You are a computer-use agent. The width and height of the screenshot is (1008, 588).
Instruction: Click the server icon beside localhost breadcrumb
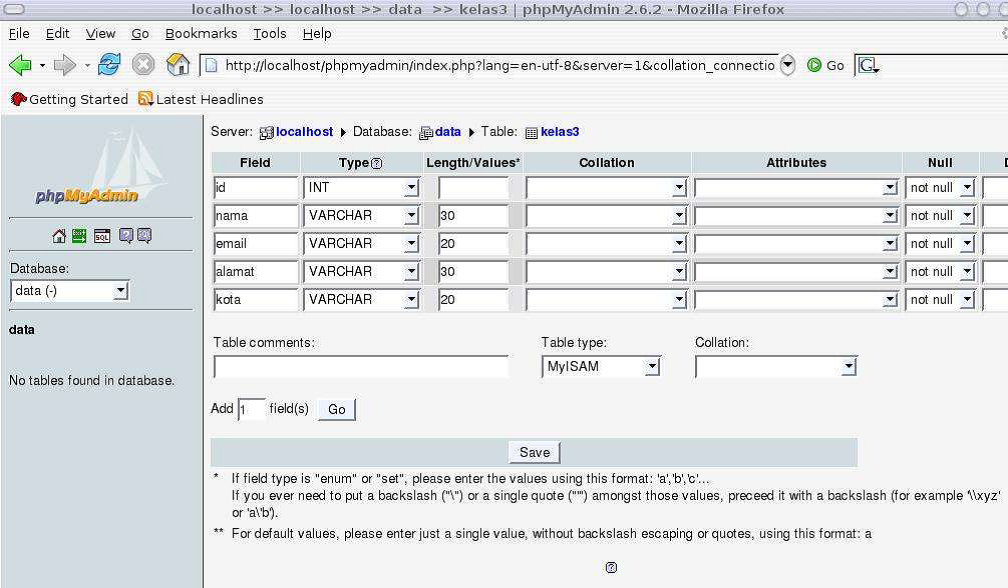(x=265, y=132)
